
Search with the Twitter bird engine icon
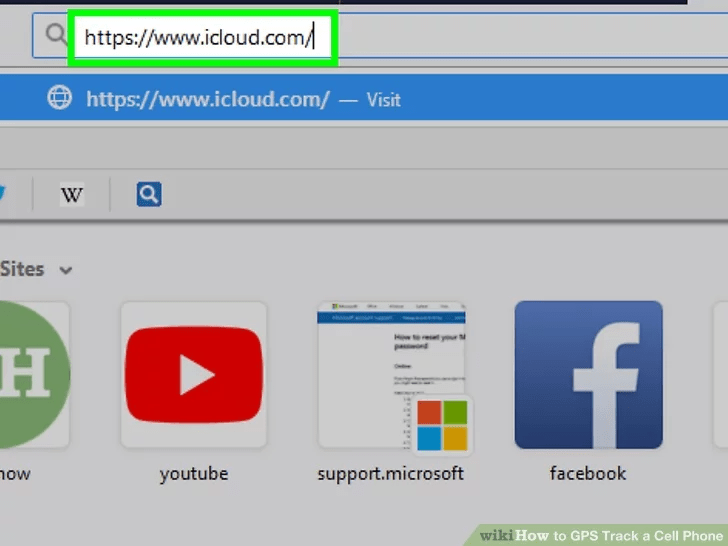pyautogui.click(x=2, y=192)
